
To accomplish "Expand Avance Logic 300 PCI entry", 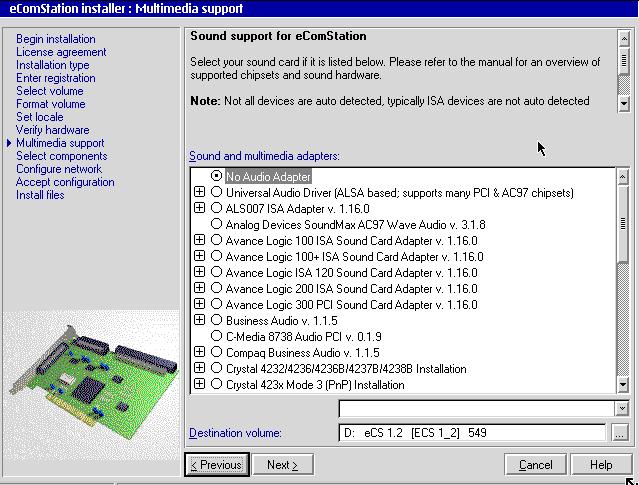I will [199, 304].
